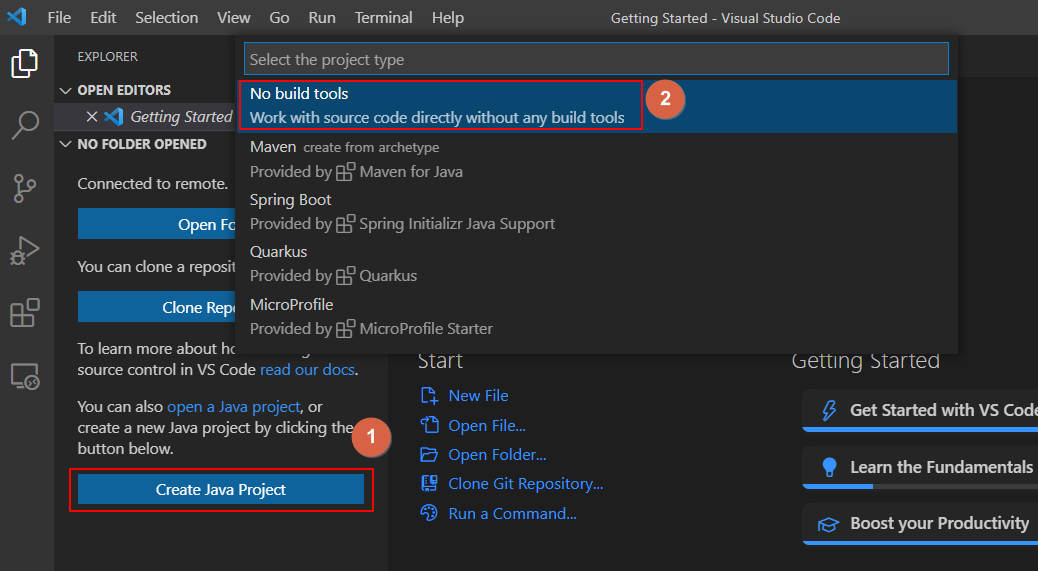Click the Run a Command palette icon

[x=429, y=513]
